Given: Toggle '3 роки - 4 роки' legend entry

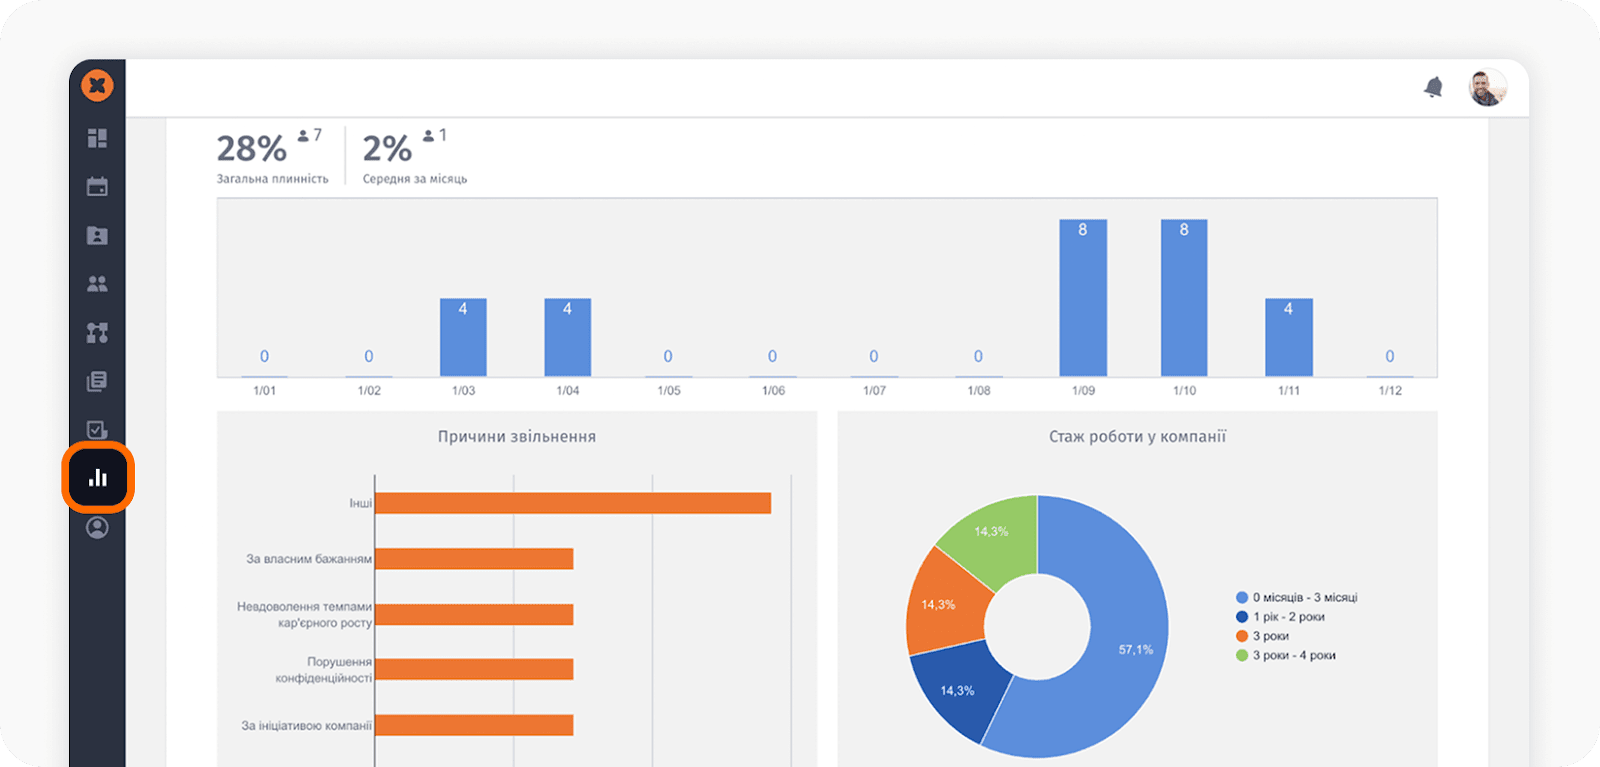Looking at the screenshot, I should coord(1293,655).
